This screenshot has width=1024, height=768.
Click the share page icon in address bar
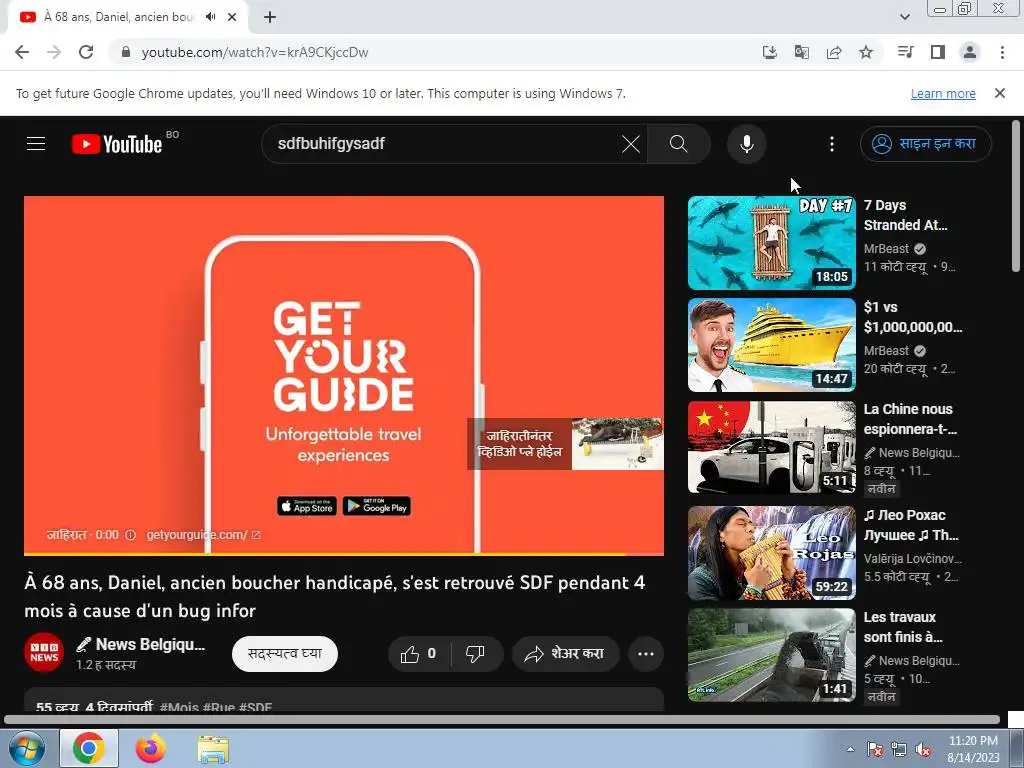(834, 52)
